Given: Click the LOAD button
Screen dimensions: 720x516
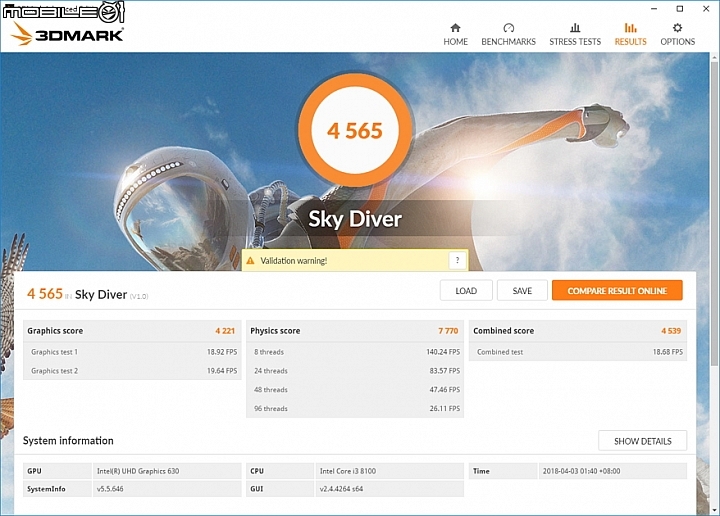Looking at the screenshot, I should click(466, 291).
